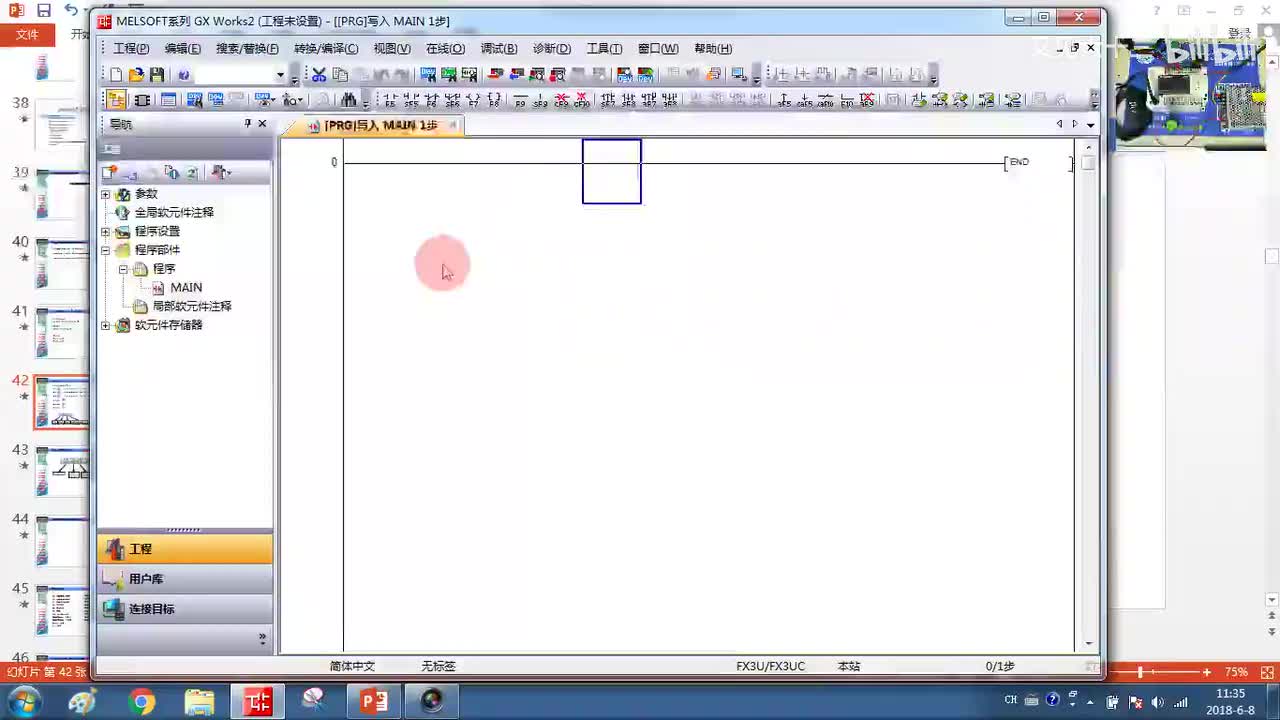Select the ladder editor cursor cell
Screen dimensions: 1280x720
pos(612,172)
